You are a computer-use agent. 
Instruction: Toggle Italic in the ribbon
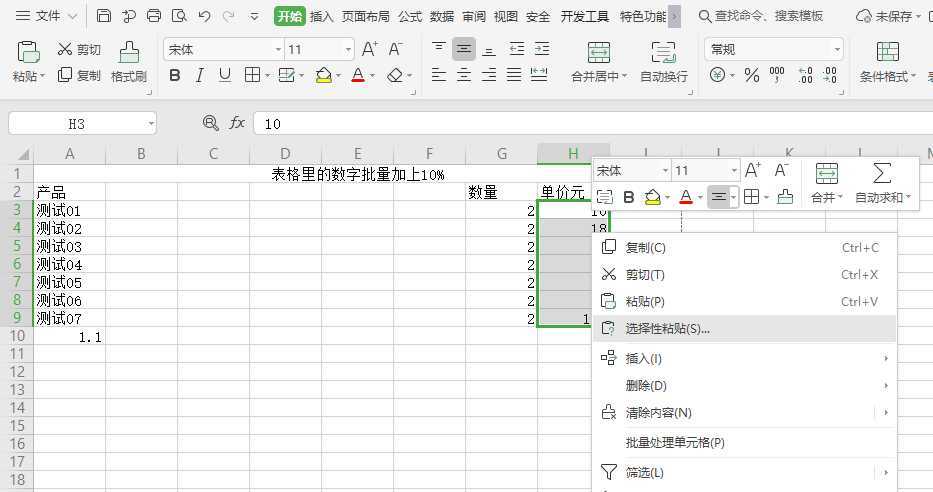coord(200,76)
